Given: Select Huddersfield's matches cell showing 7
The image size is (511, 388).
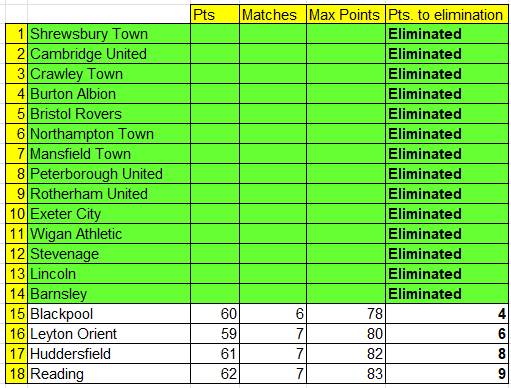Looking at the screenshot, I should (273, 354).
